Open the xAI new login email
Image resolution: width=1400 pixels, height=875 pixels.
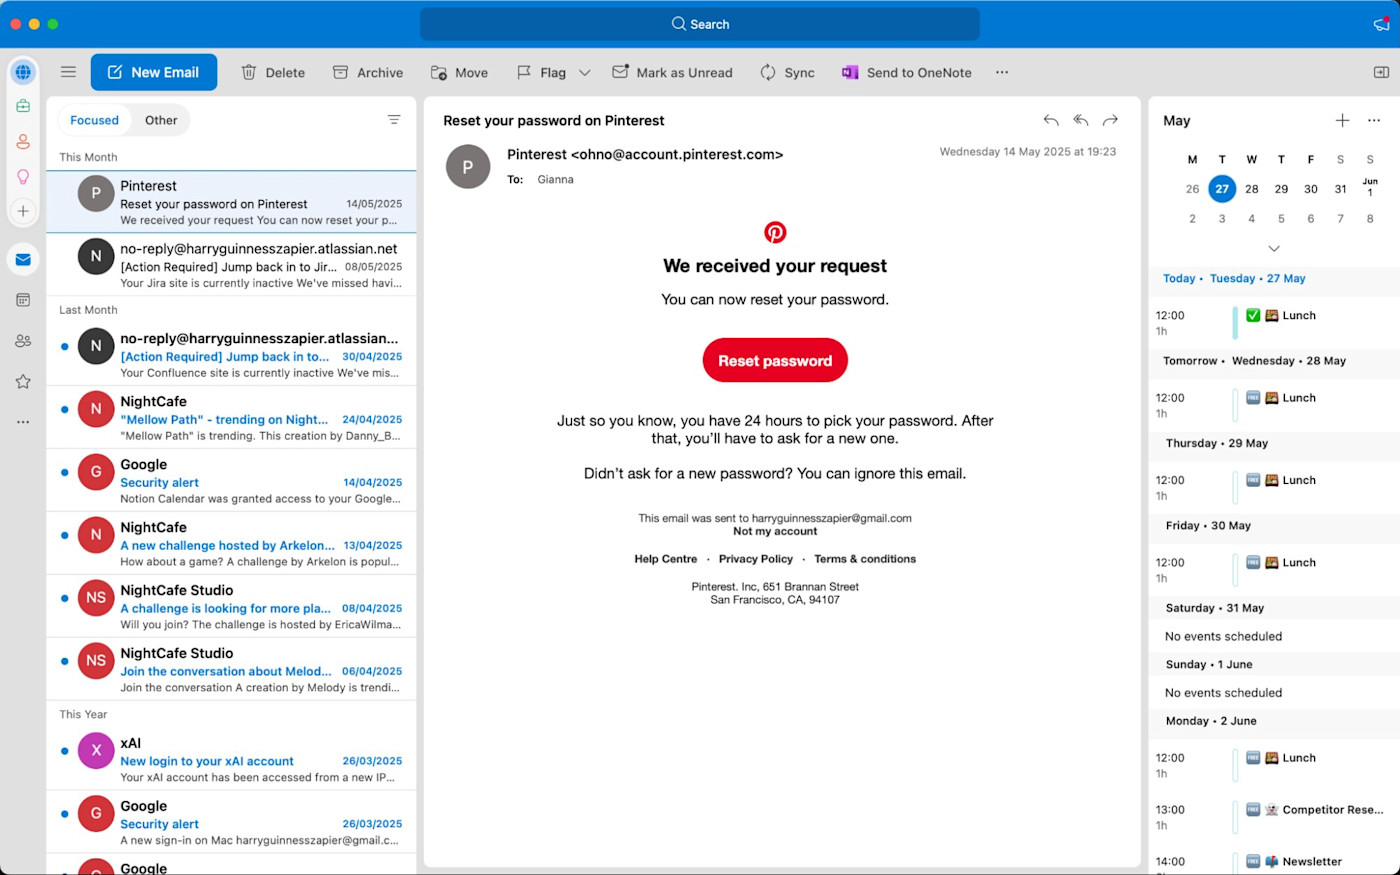(231, 760)
